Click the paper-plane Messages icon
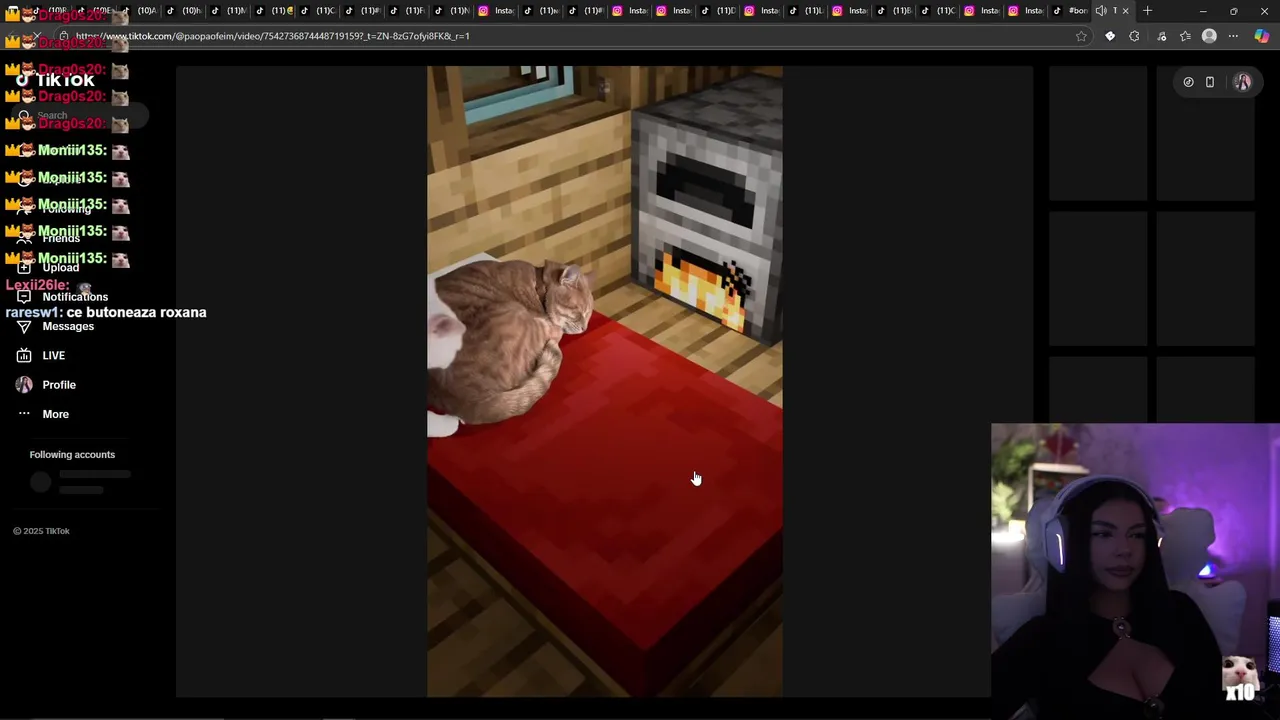Screen dimensions: 1280x720 [24, 326]
